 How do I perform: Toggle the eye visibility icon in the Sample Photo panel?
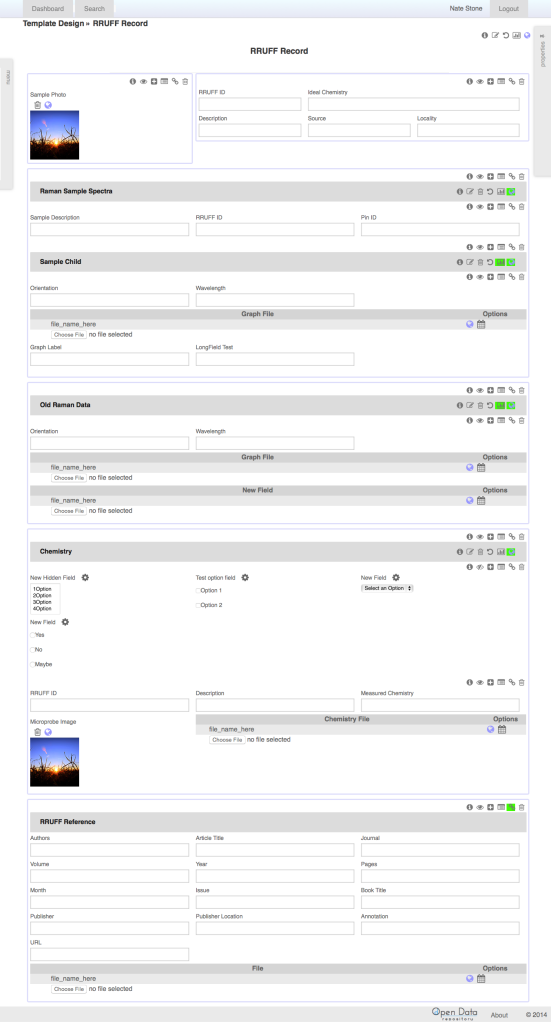(x=143, y=82)
